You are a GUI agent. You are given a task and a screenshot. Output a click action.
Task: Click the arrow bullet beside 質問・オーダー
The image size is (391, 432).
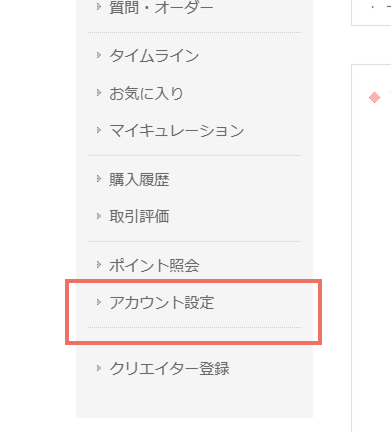[99, 6]
